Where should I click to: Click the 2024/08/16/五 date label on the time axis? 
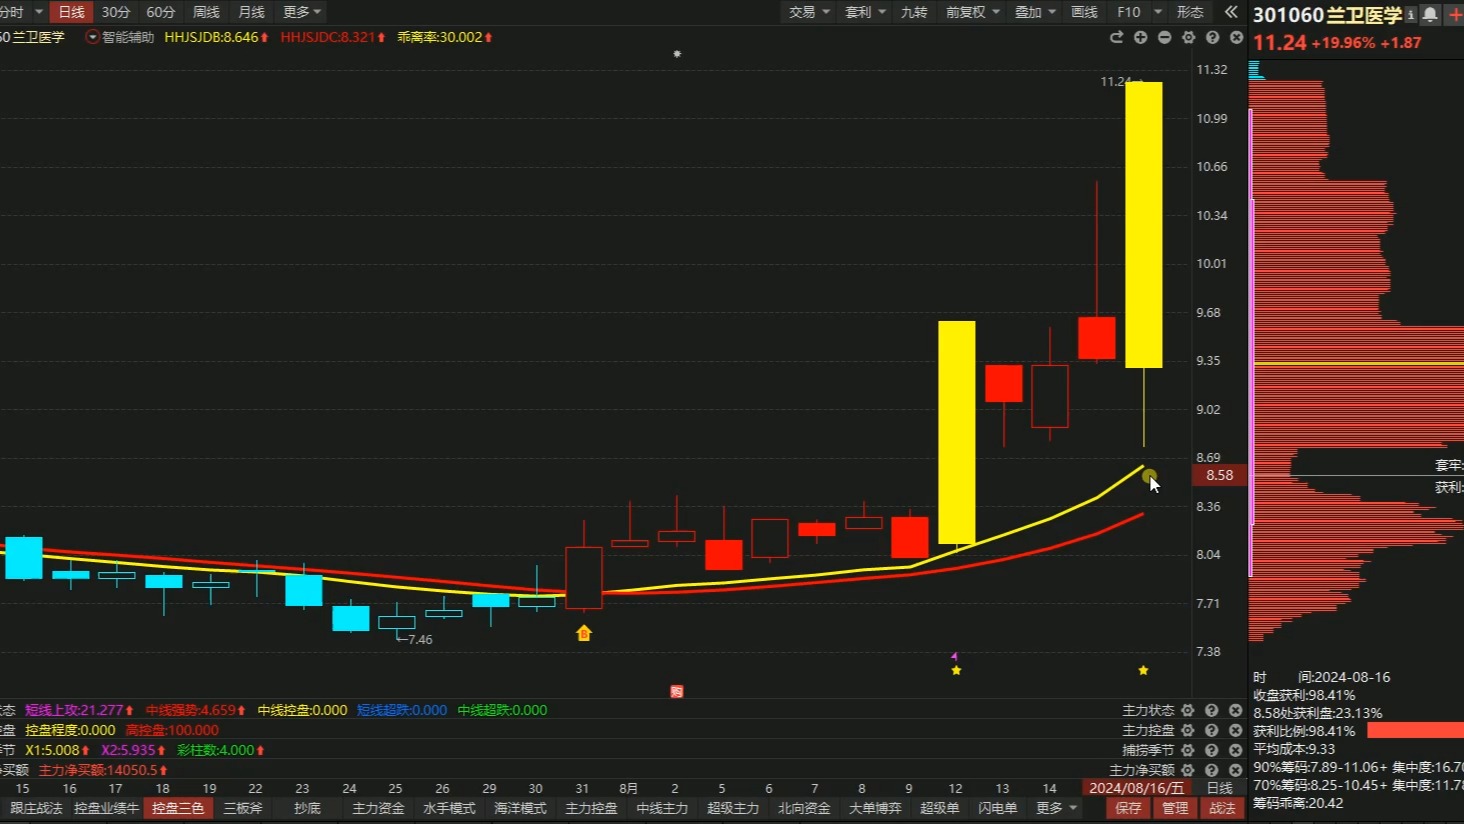pos(1136,788)
